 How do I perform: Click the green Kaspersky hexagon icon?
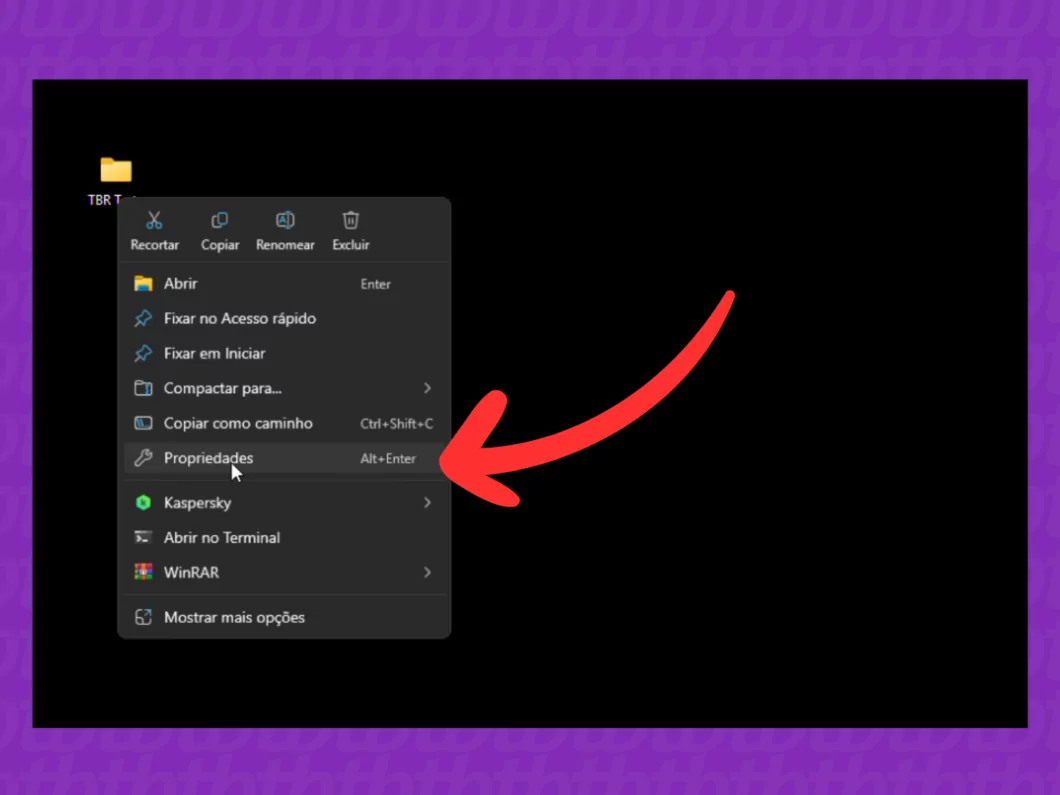tap(143, 503)
